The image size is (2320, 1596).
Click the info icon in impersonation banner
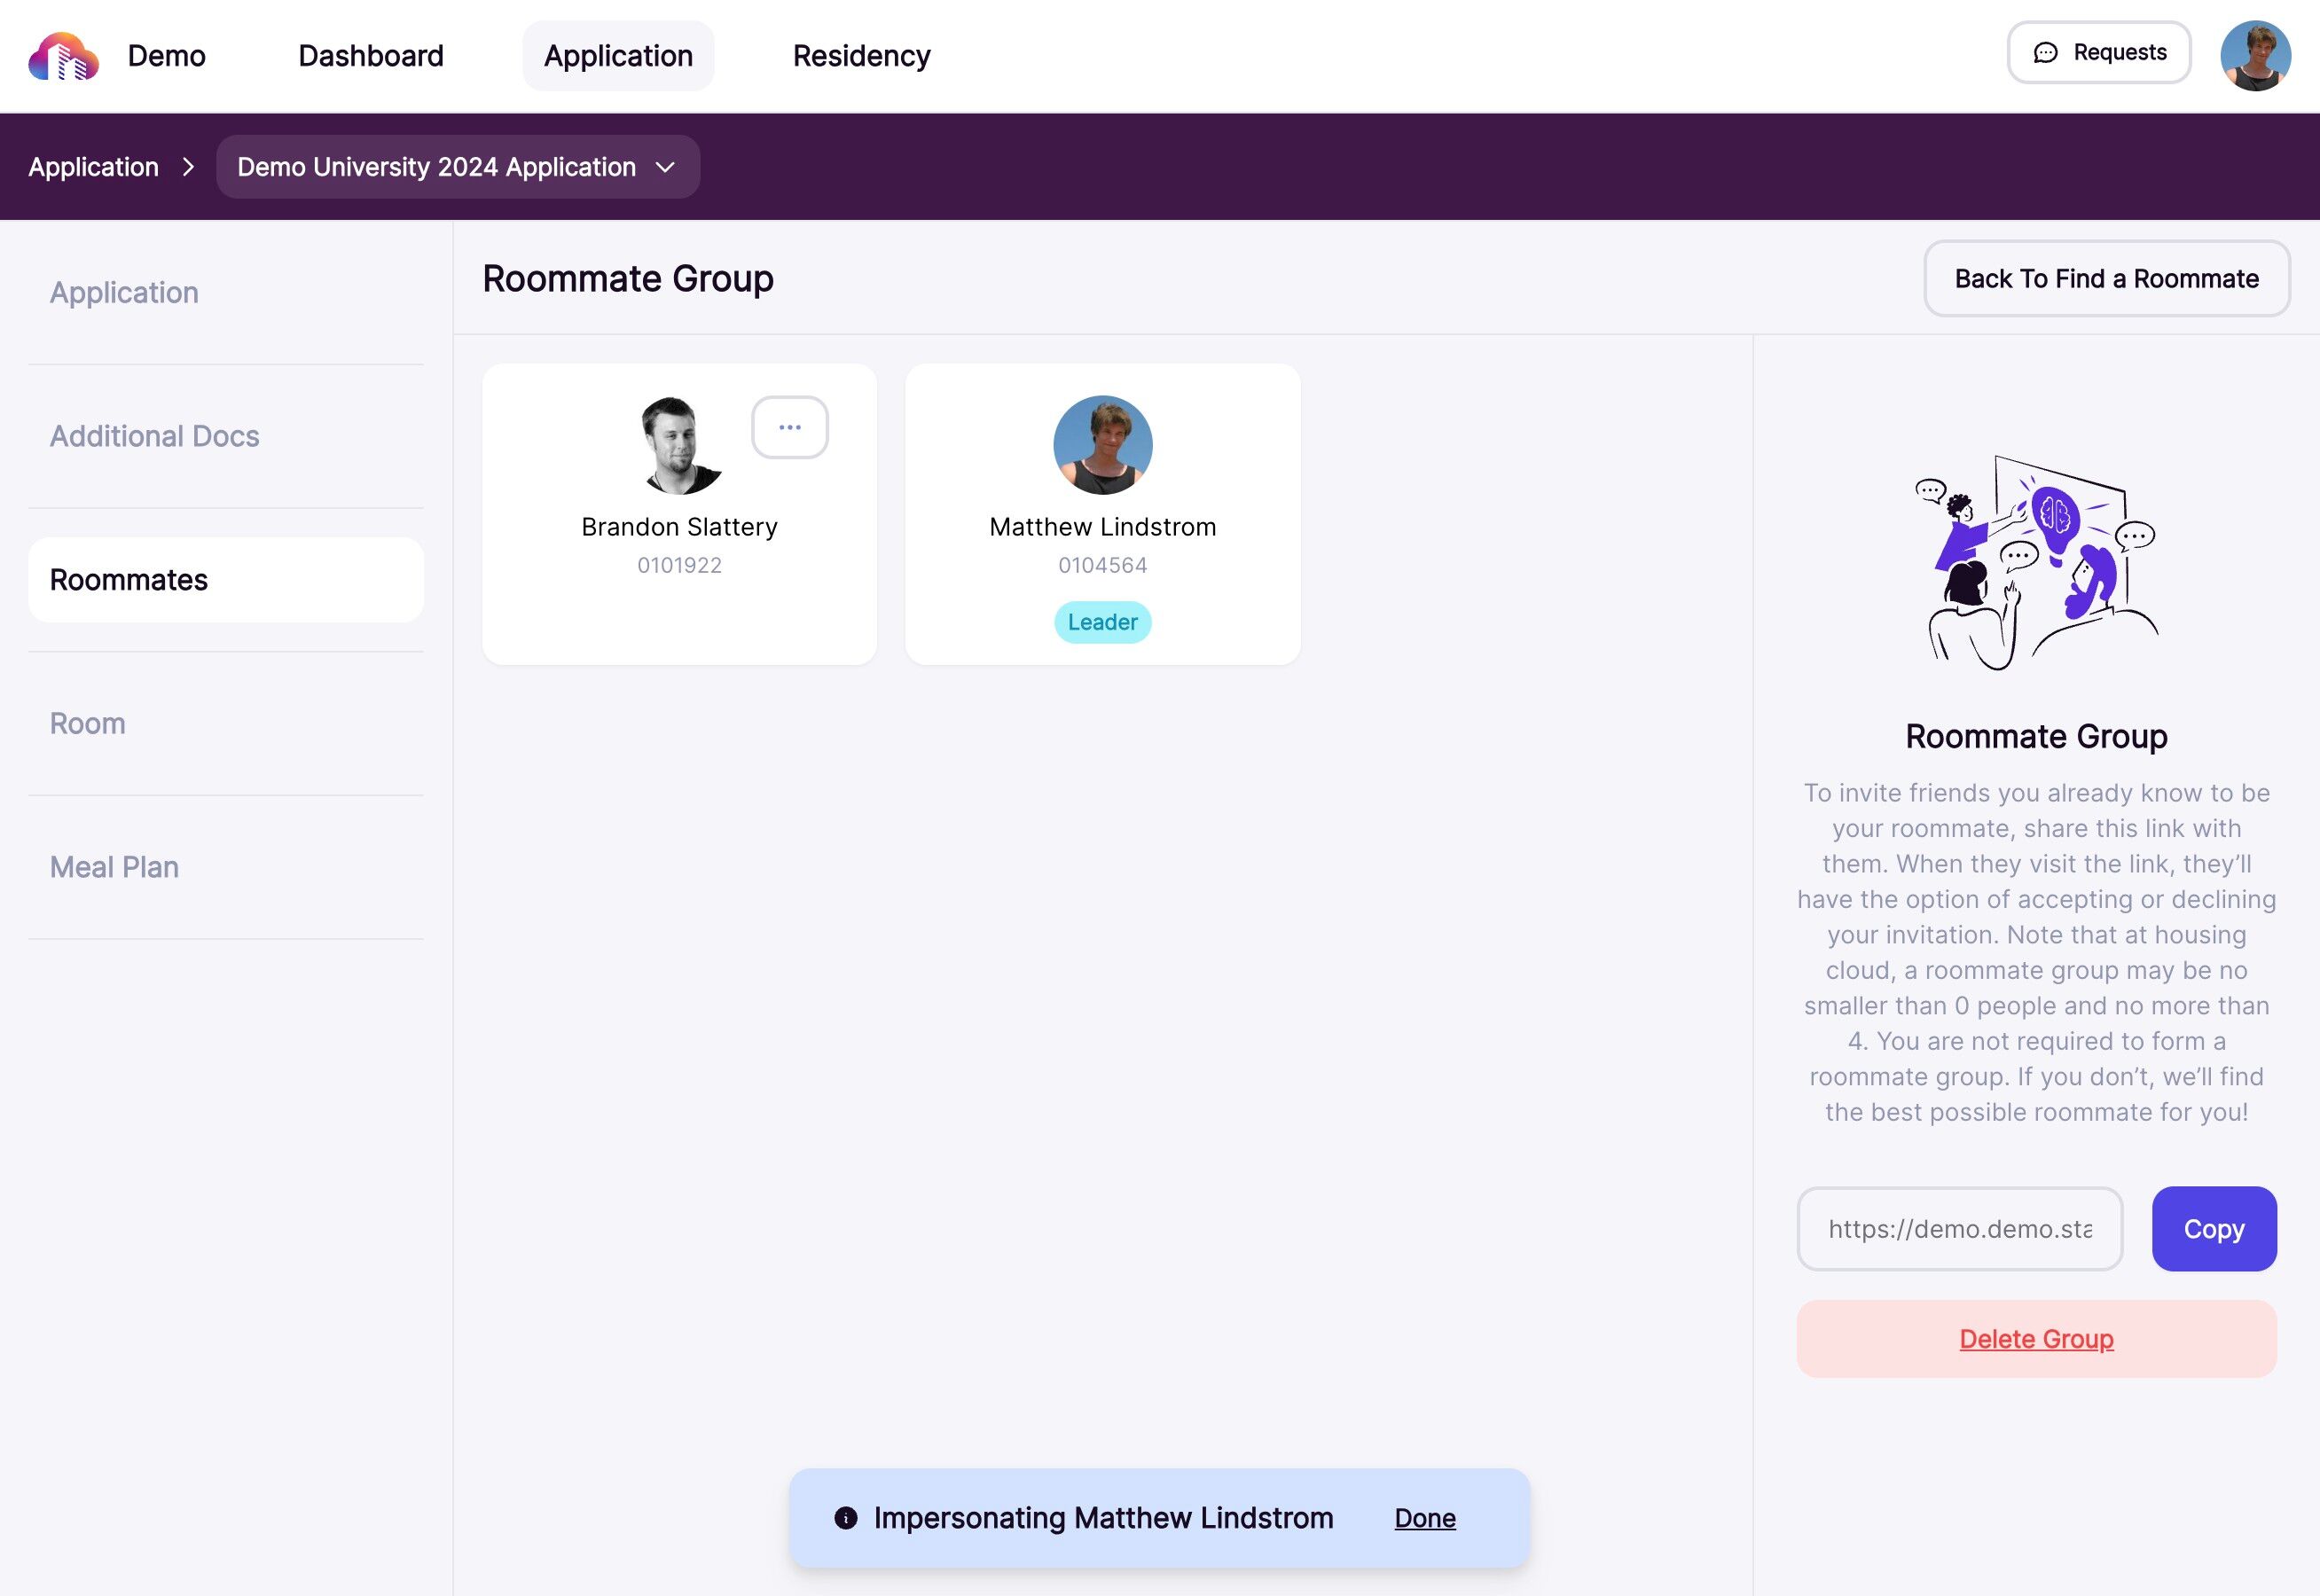click(x=845, y=1518)
